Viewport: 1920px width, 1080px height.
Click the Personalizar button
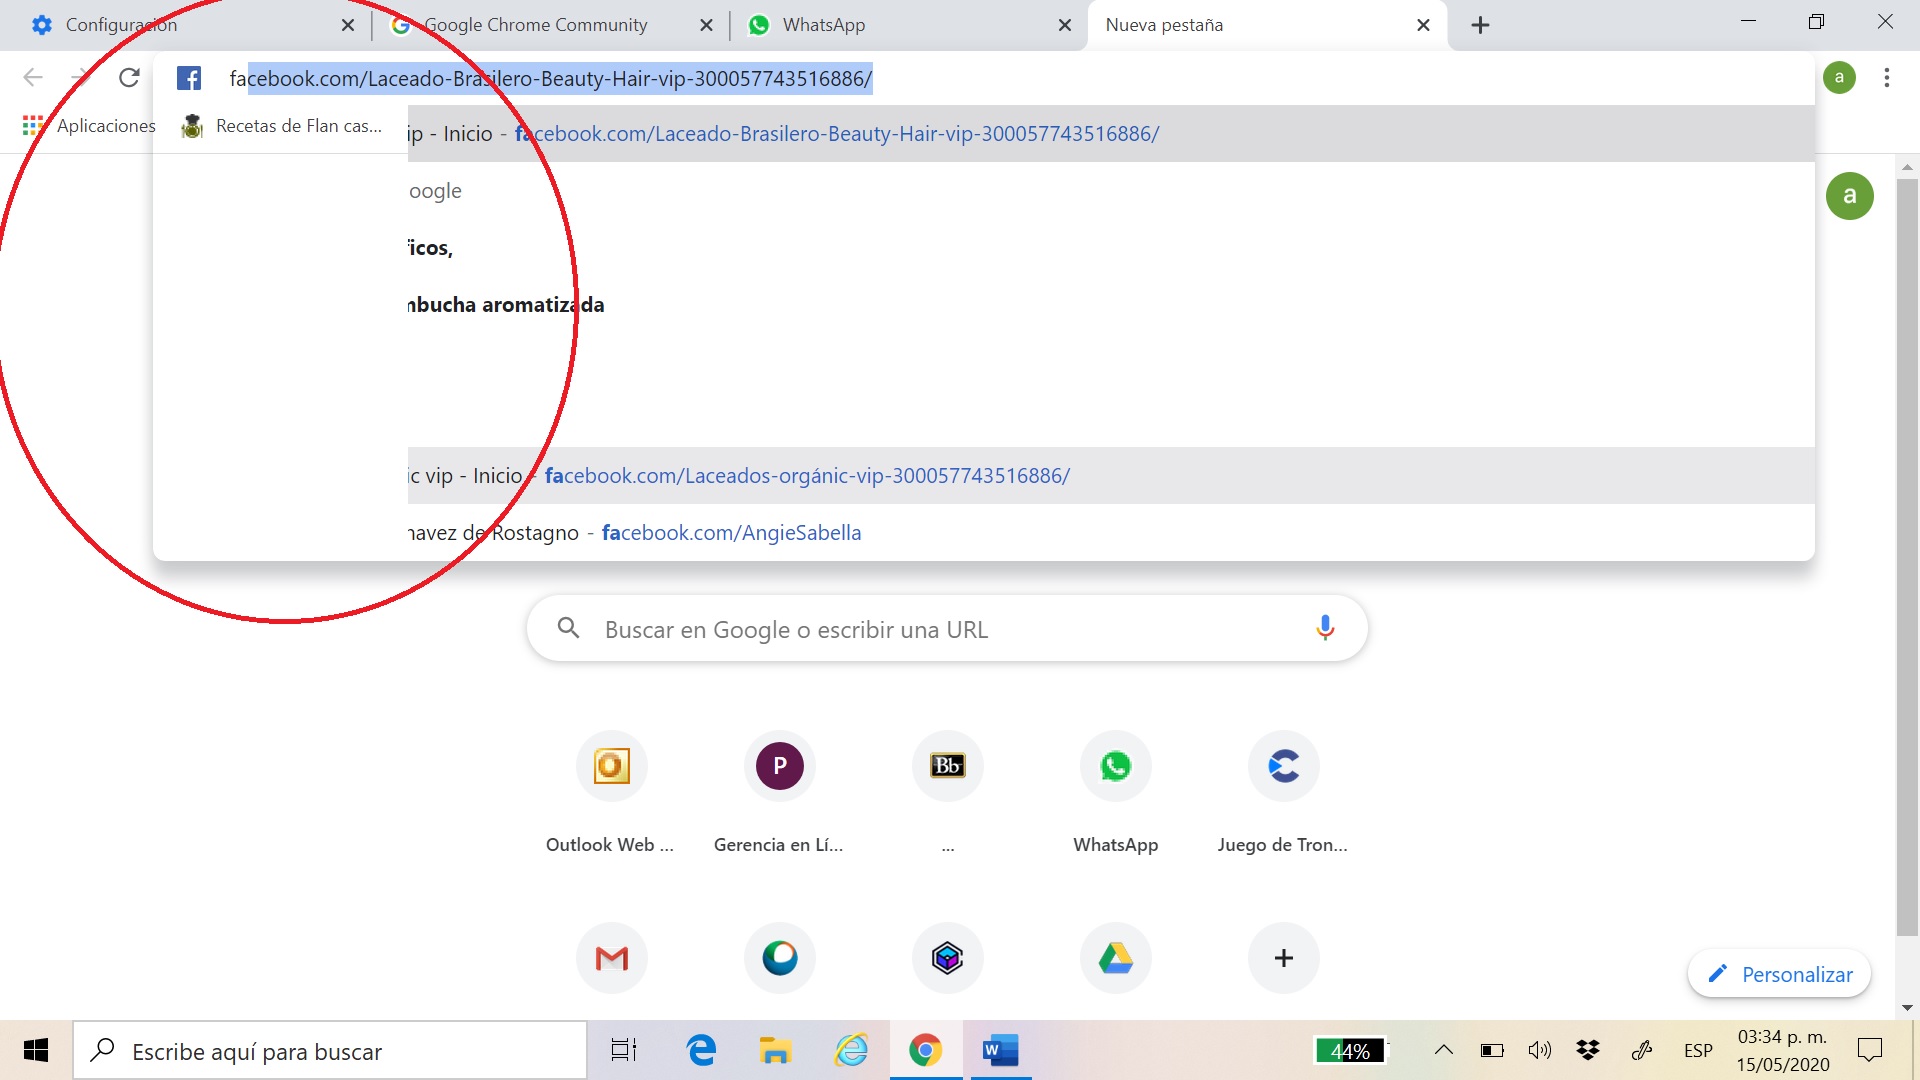coord(1780,974)
